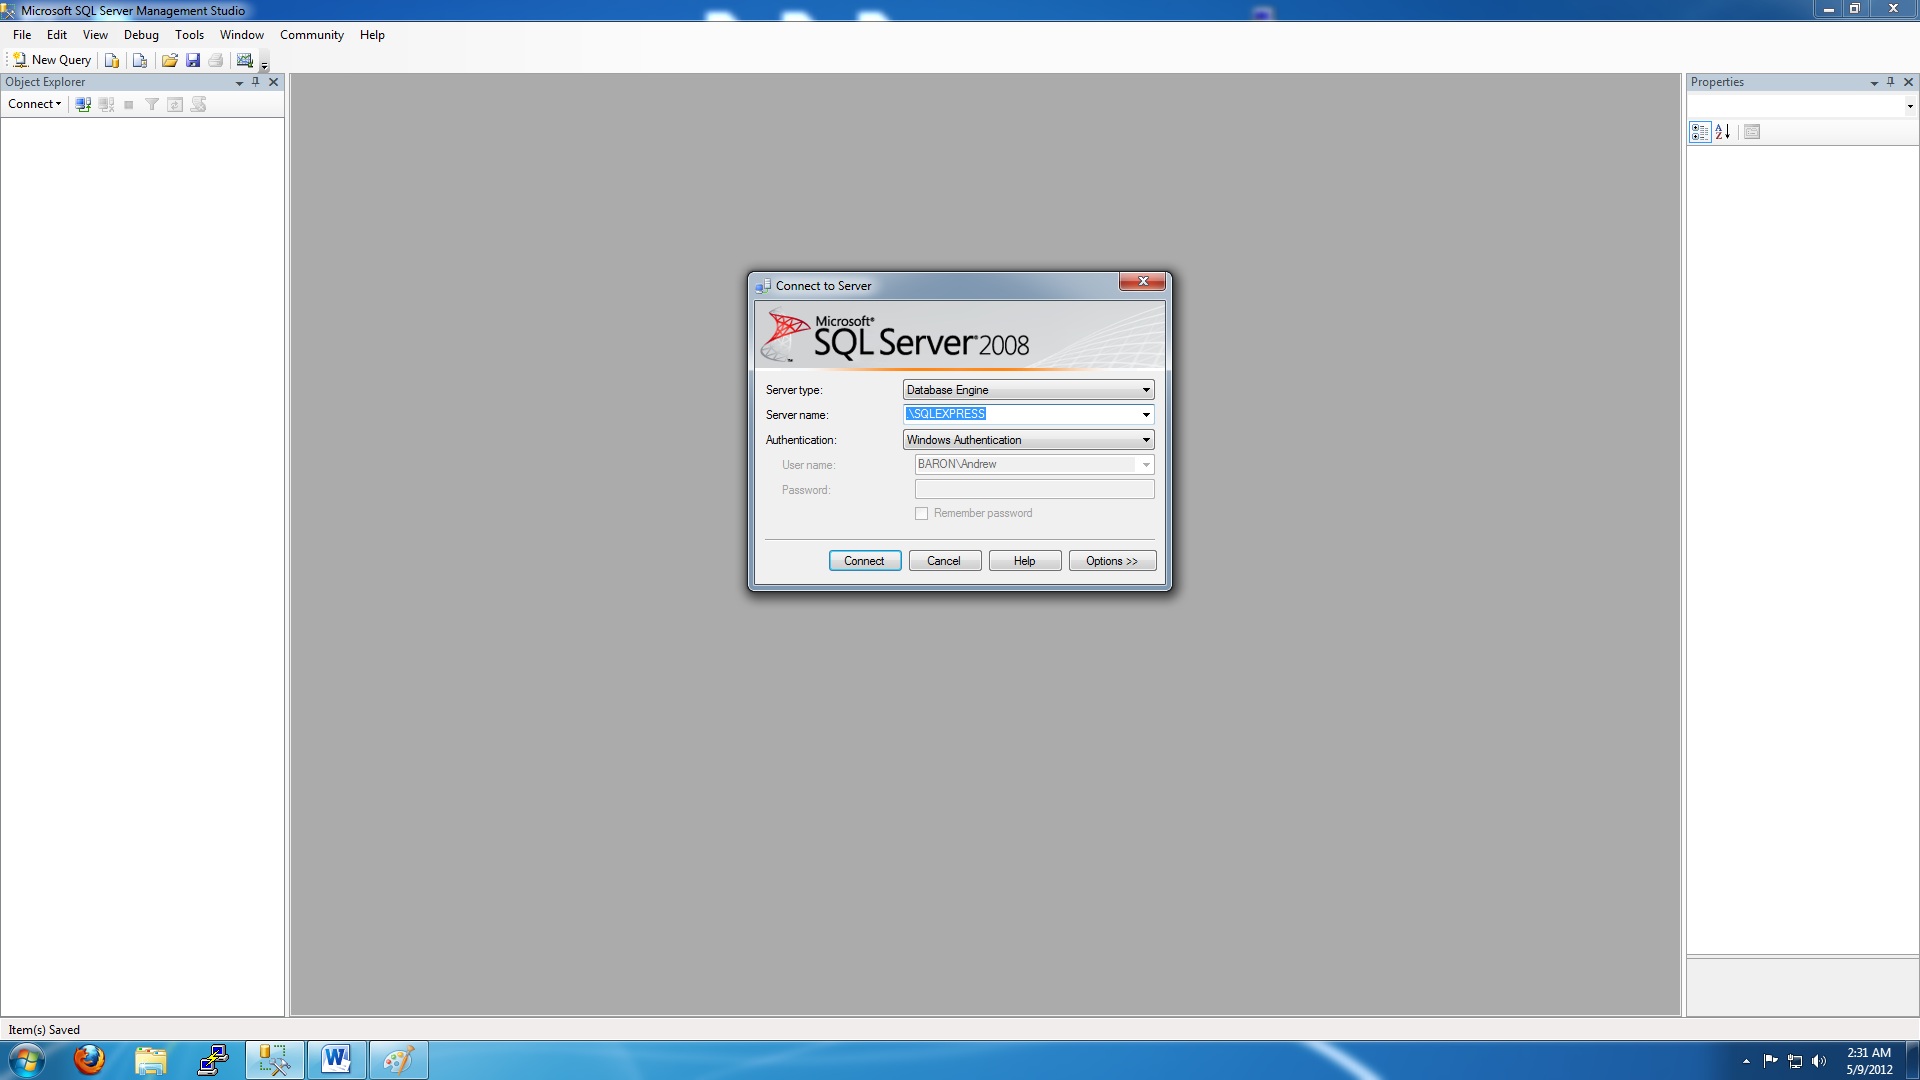The height and width of the screenshot is (1080, 1920).
Task: Open Object Explorer window position dropdown
Action: (x=239, y=83)
